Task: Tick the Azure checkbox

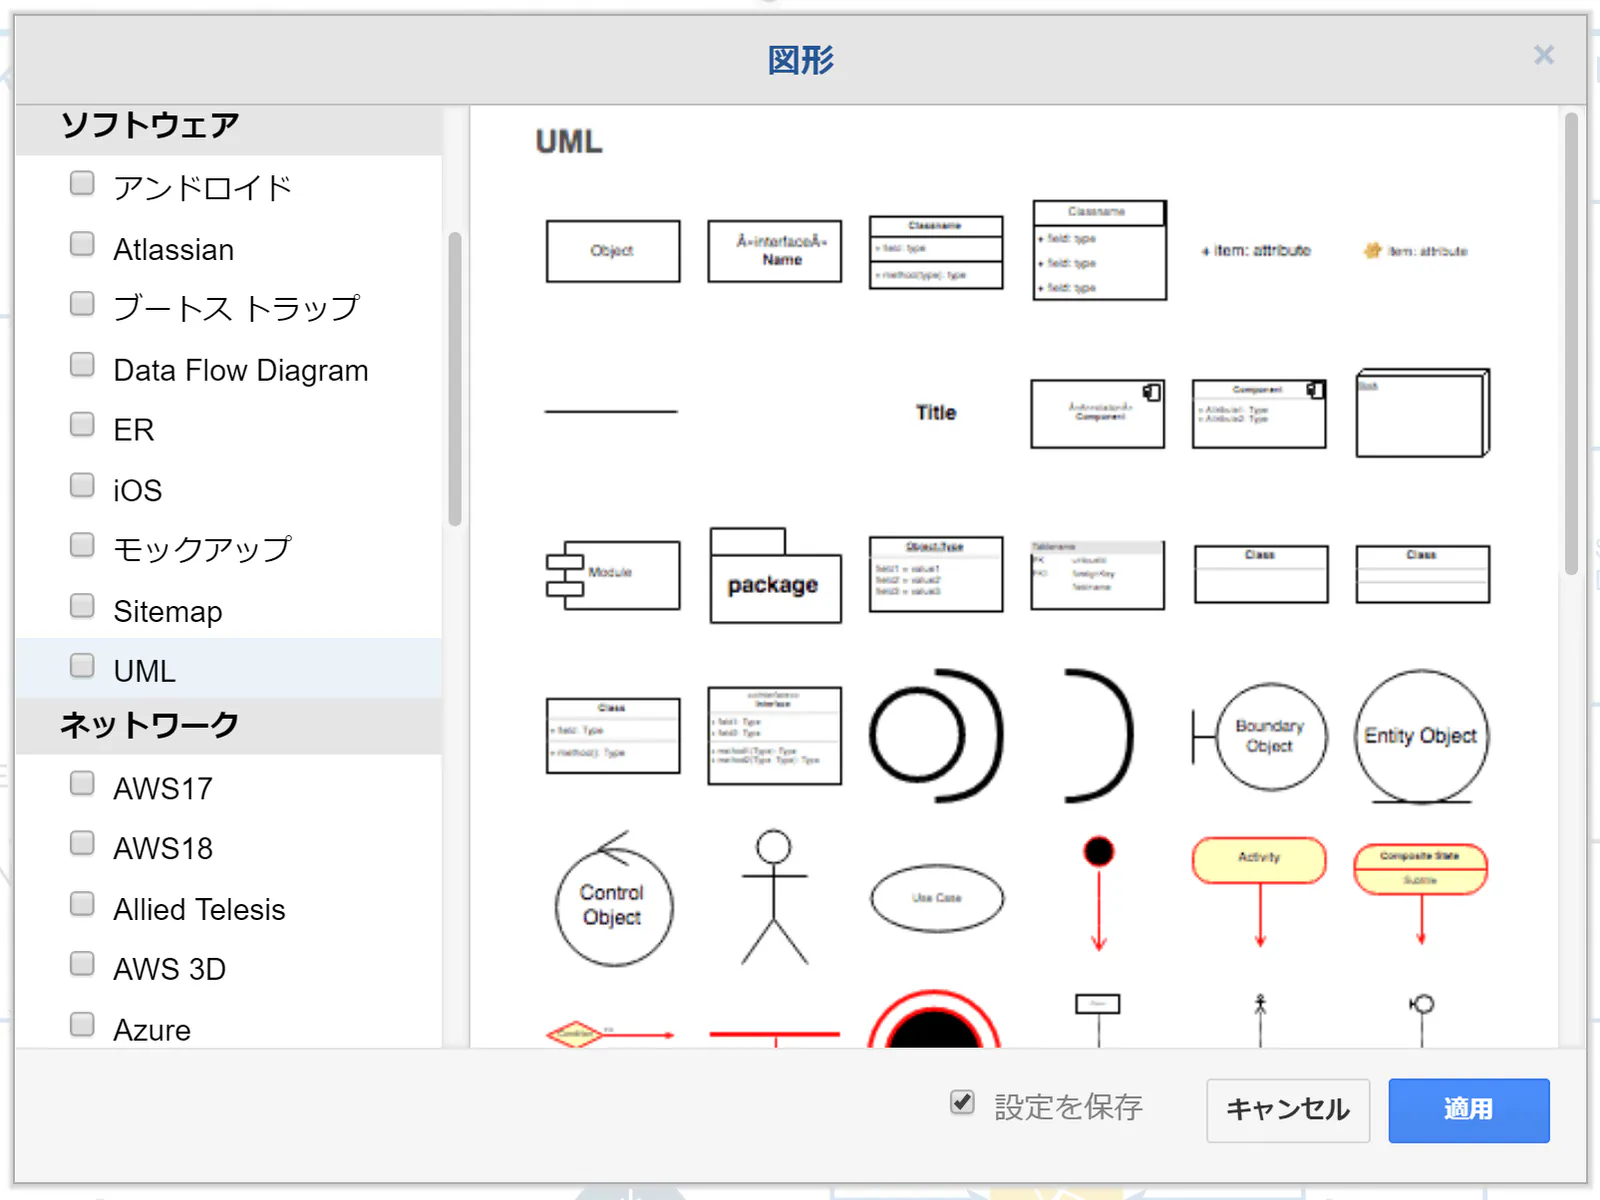Action: click(x=82, y=1025)
